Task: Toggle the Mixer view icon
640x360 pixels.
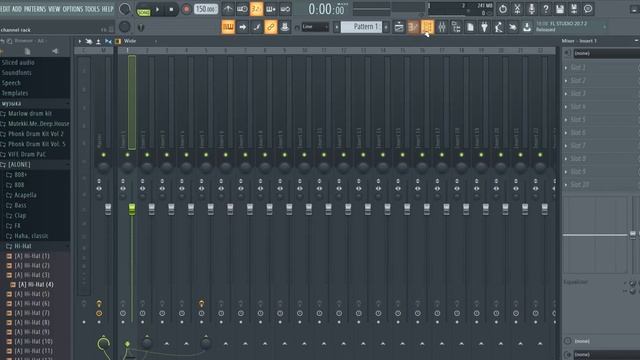Action: coord(442,27)
